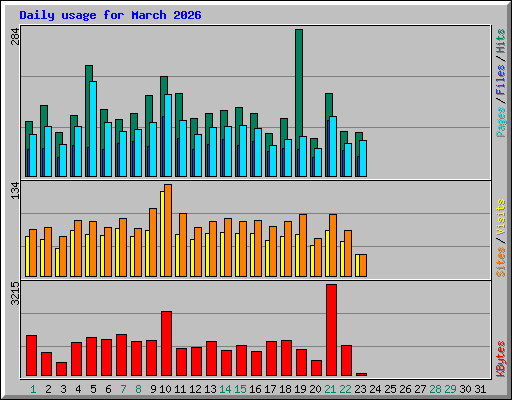
Task: Click day label 29 on the axis
Action: coord(450,389)
